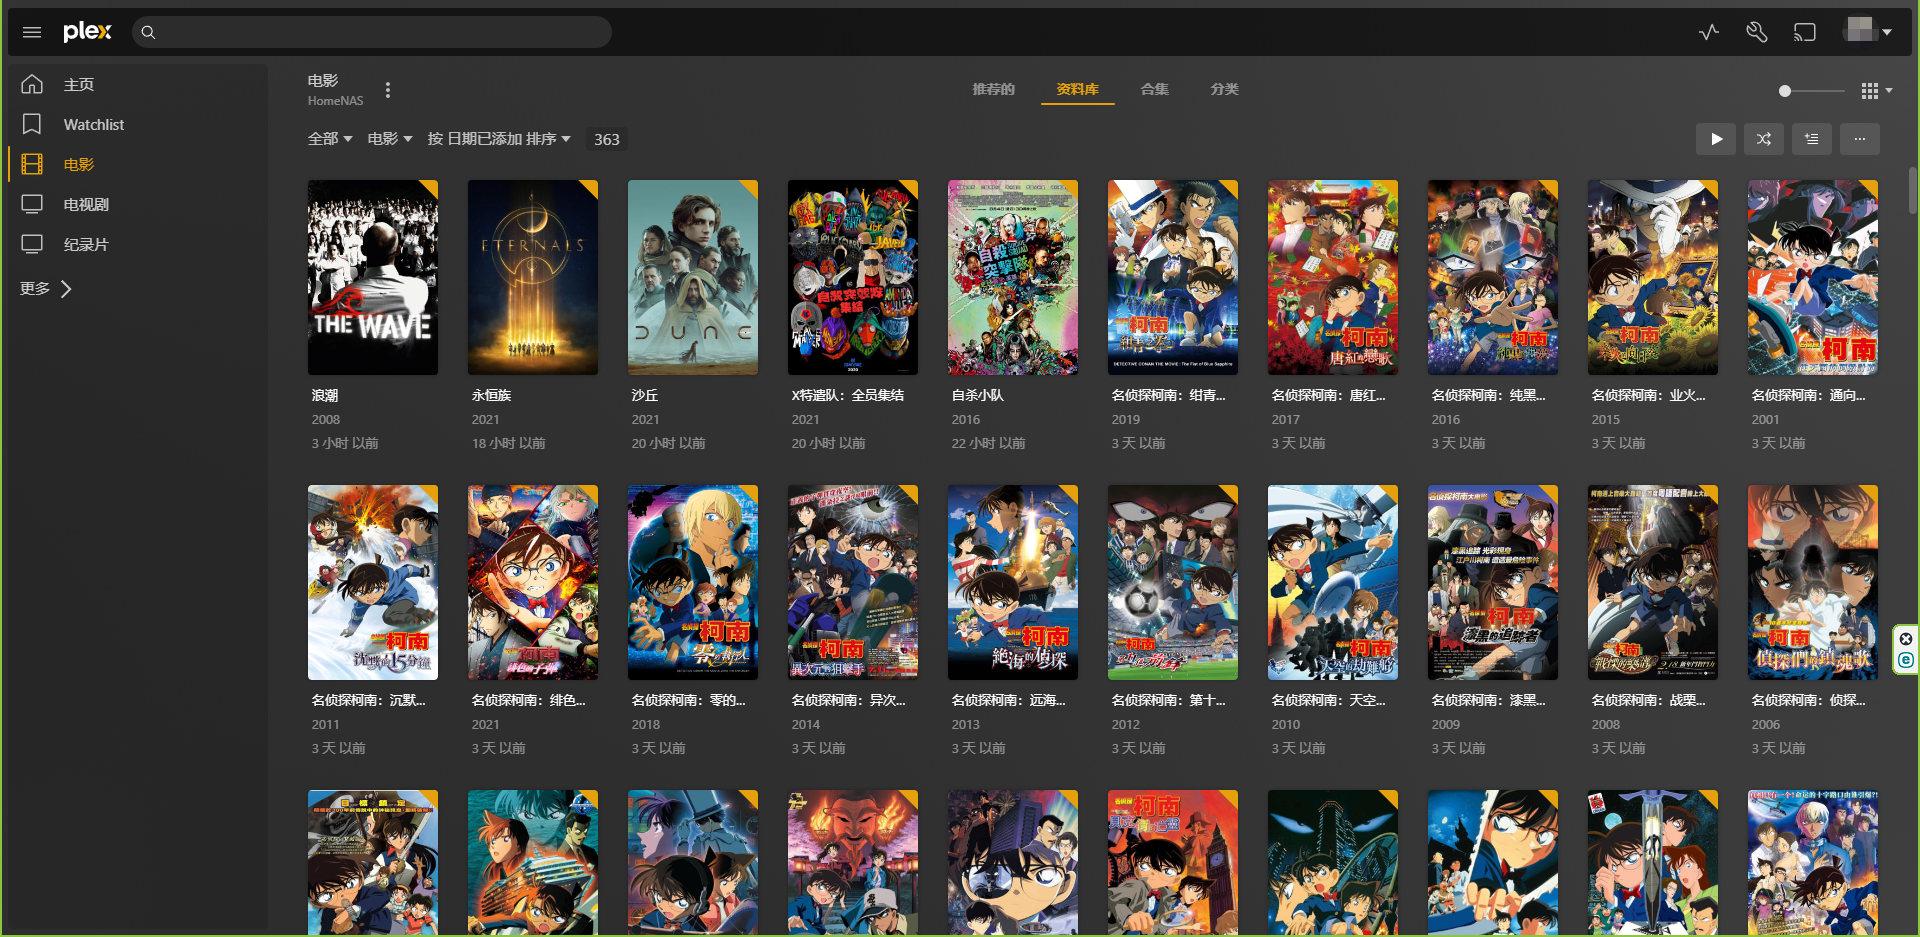Viewport: 1920px width, 937px height.
Task: Open 名侦探柯南：唐红... poster
Action: 1333,277
